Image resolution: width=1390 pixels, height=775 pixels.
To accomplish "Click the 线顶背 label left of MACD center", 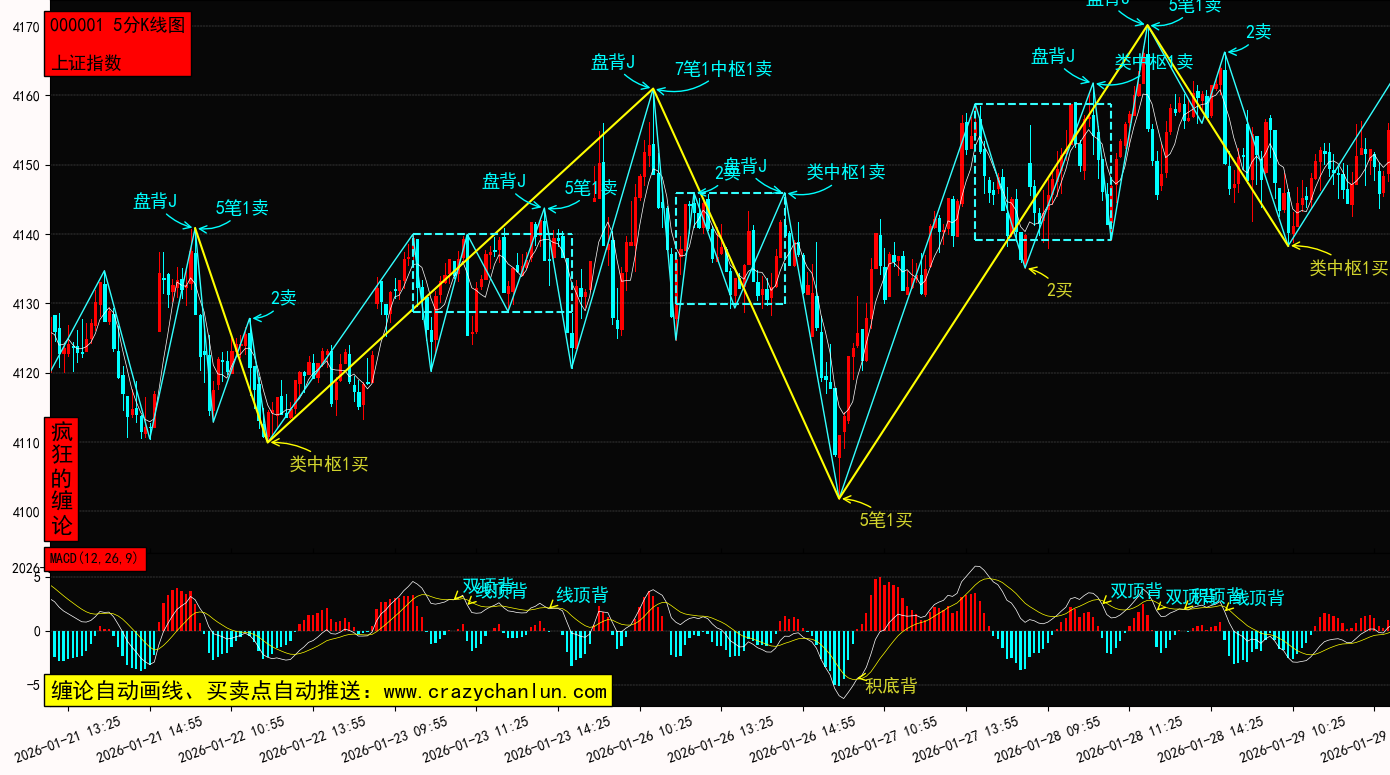I will tap(582, 595).
